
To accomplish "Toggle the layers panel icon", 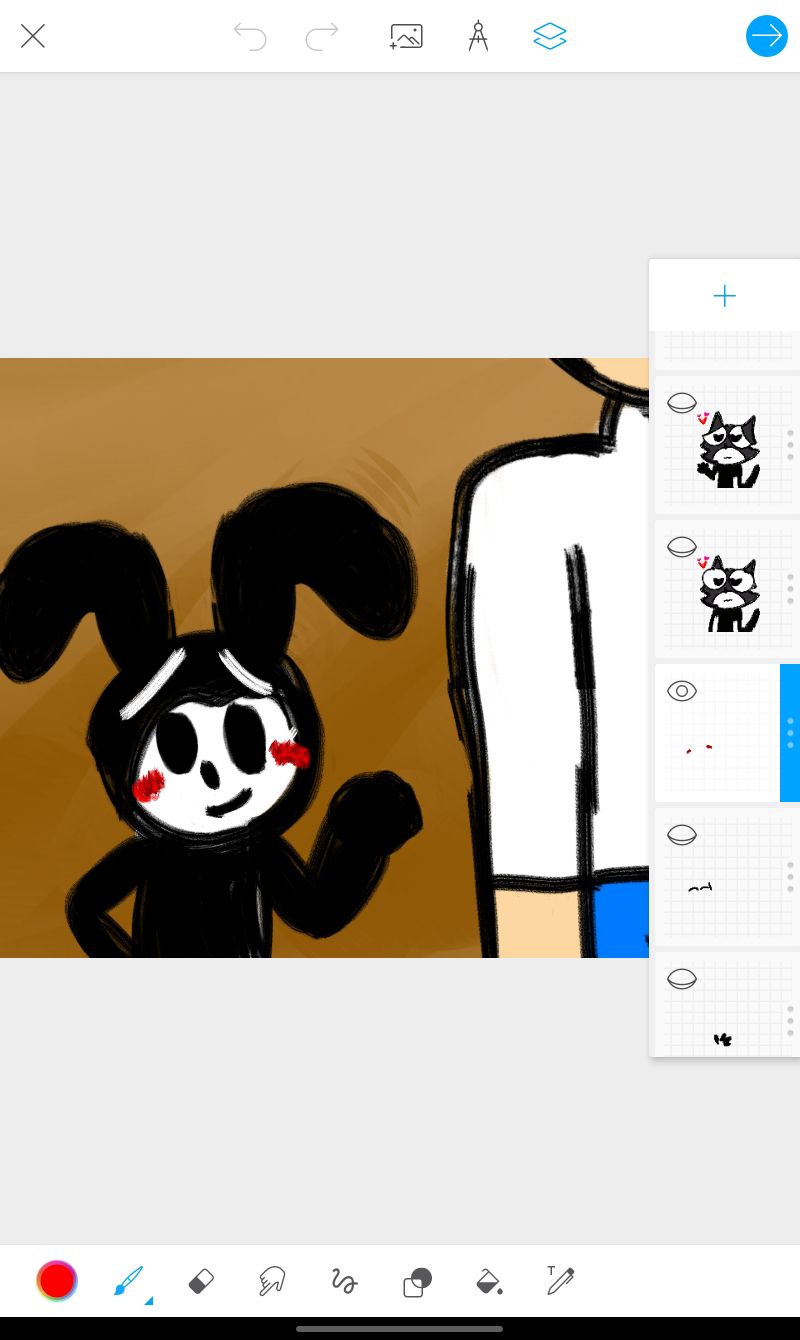I will click(550, 37).
